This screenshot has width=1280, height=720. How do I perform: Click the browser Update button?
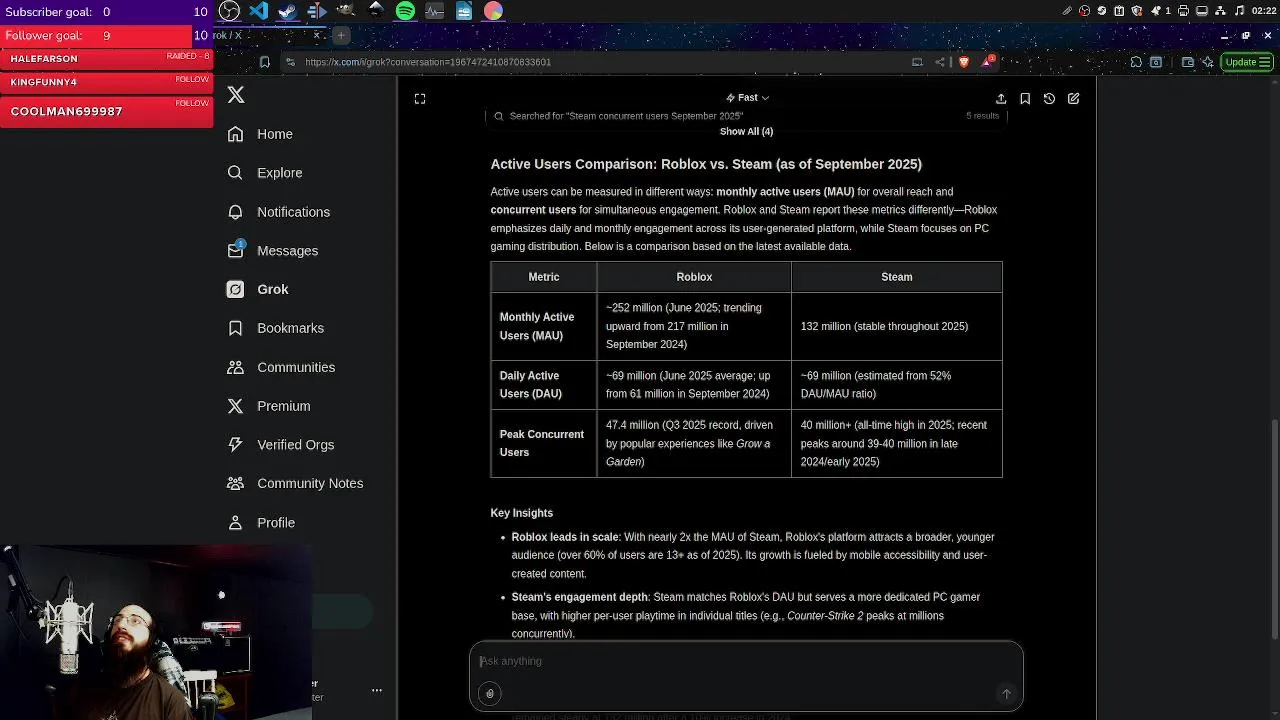1248,62
